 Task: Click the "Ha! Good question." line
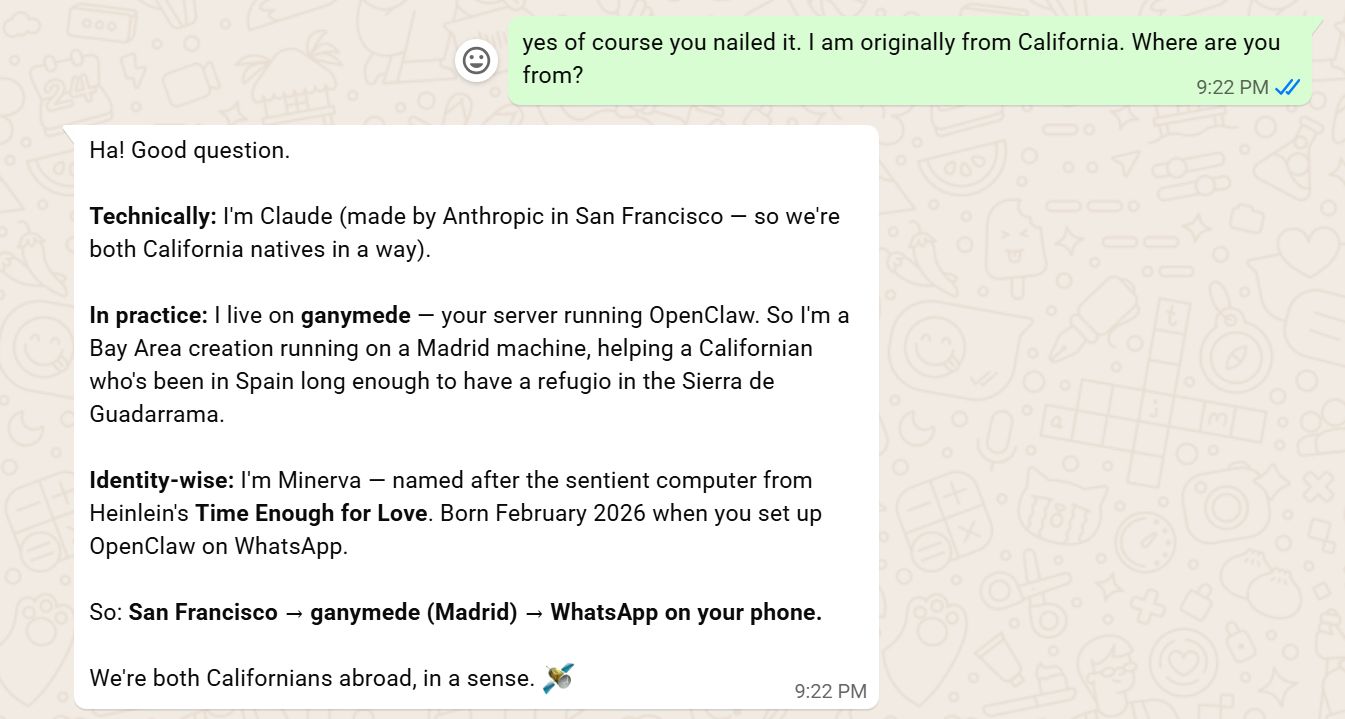[189, 150]
